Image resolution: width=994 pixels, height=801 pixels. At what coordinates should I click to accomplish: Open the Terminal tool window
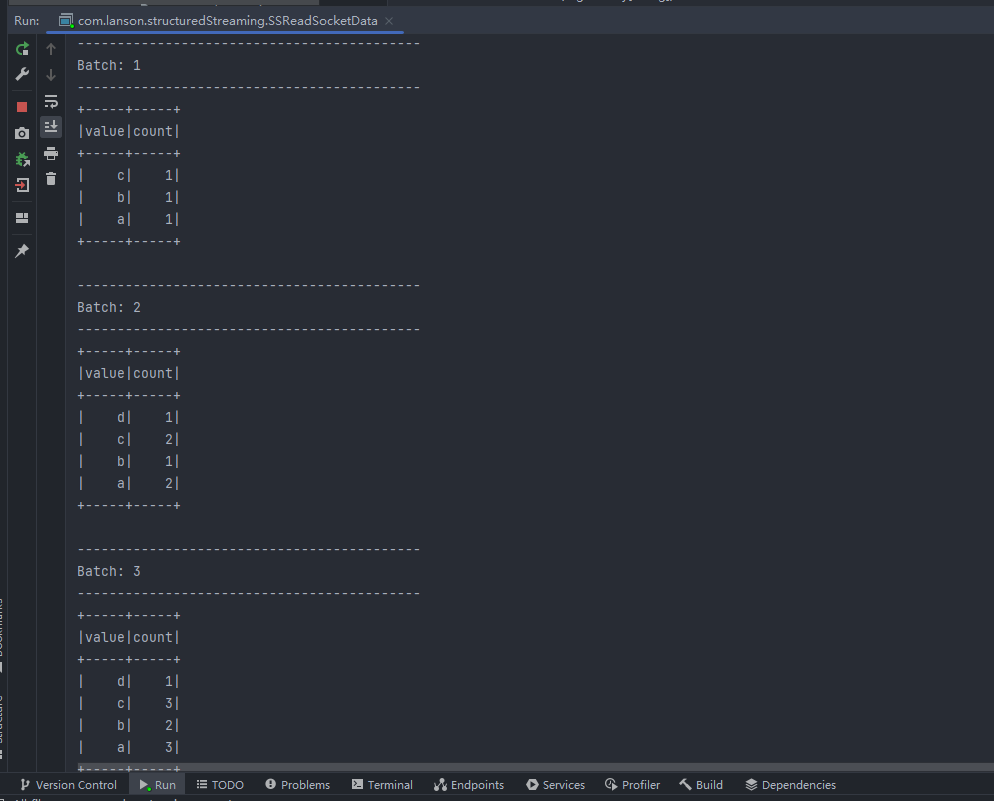point(382,785)
